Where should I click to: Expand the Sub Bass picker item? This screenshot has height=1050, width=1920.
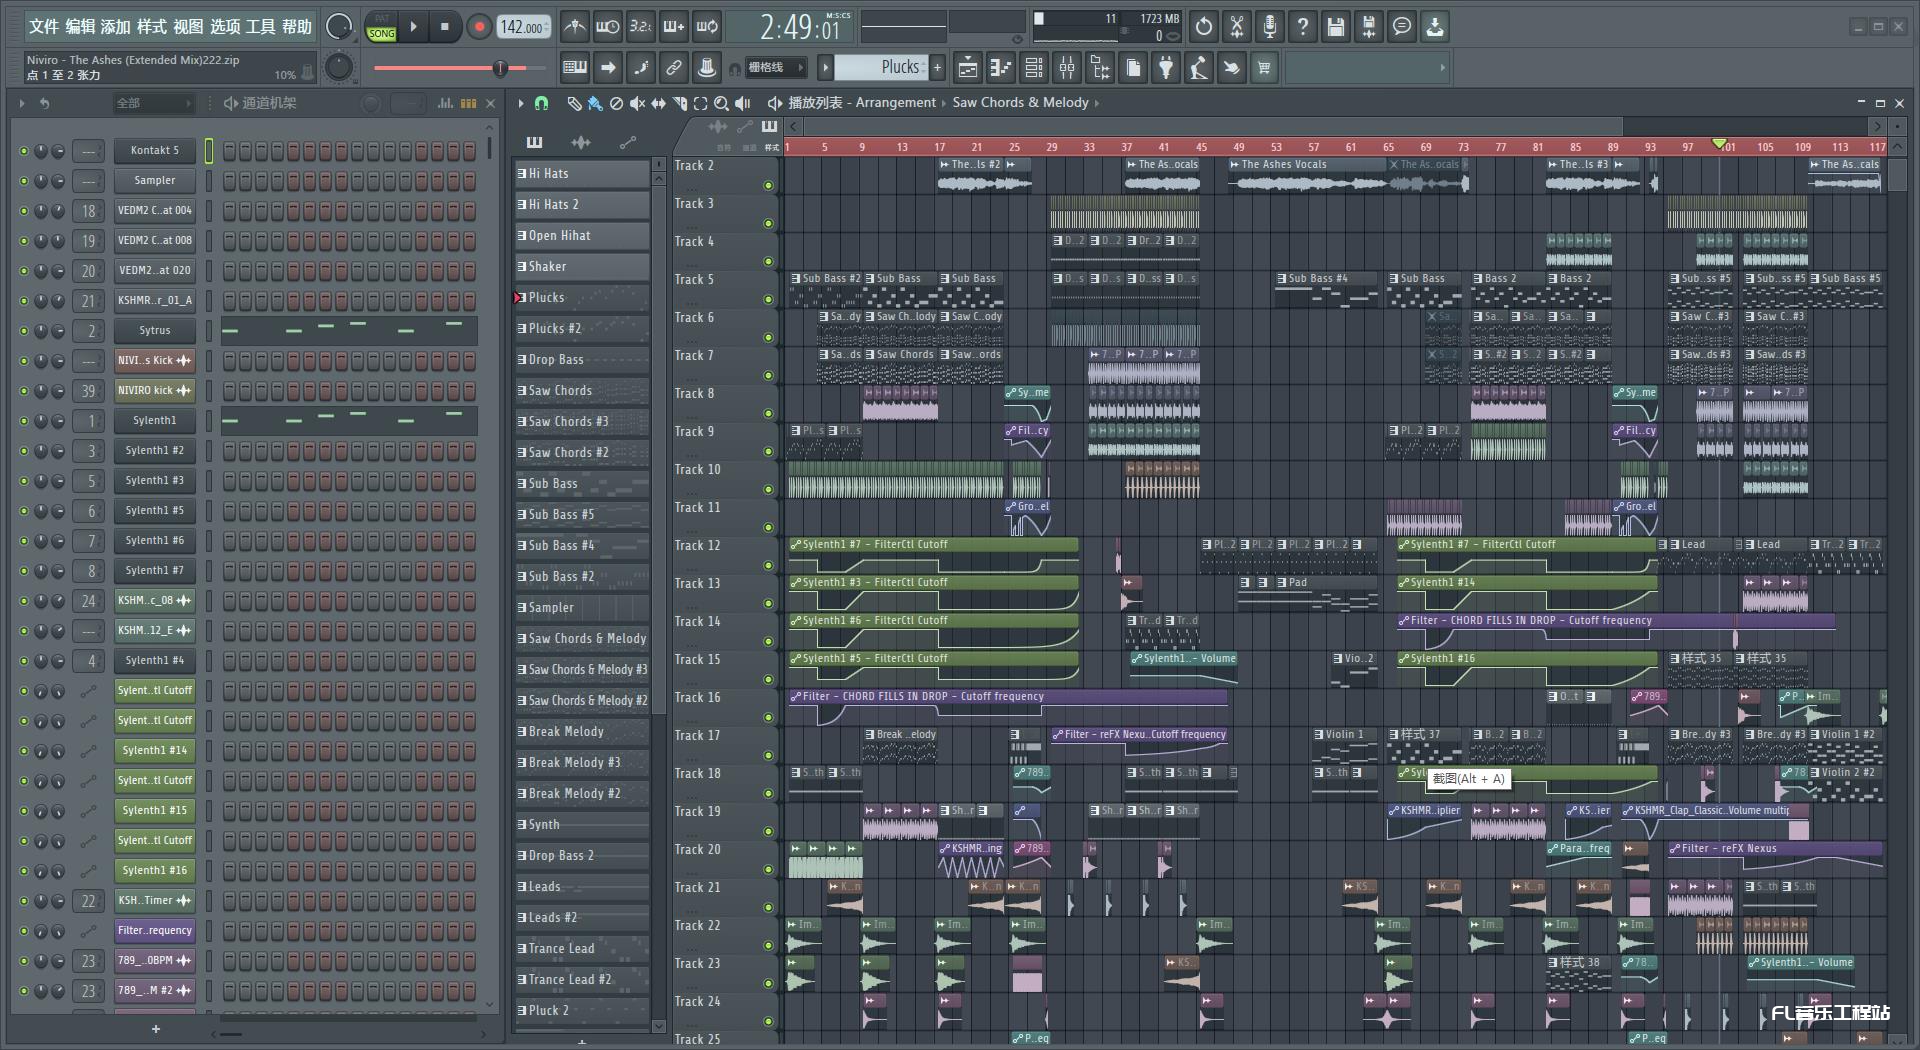582,484
